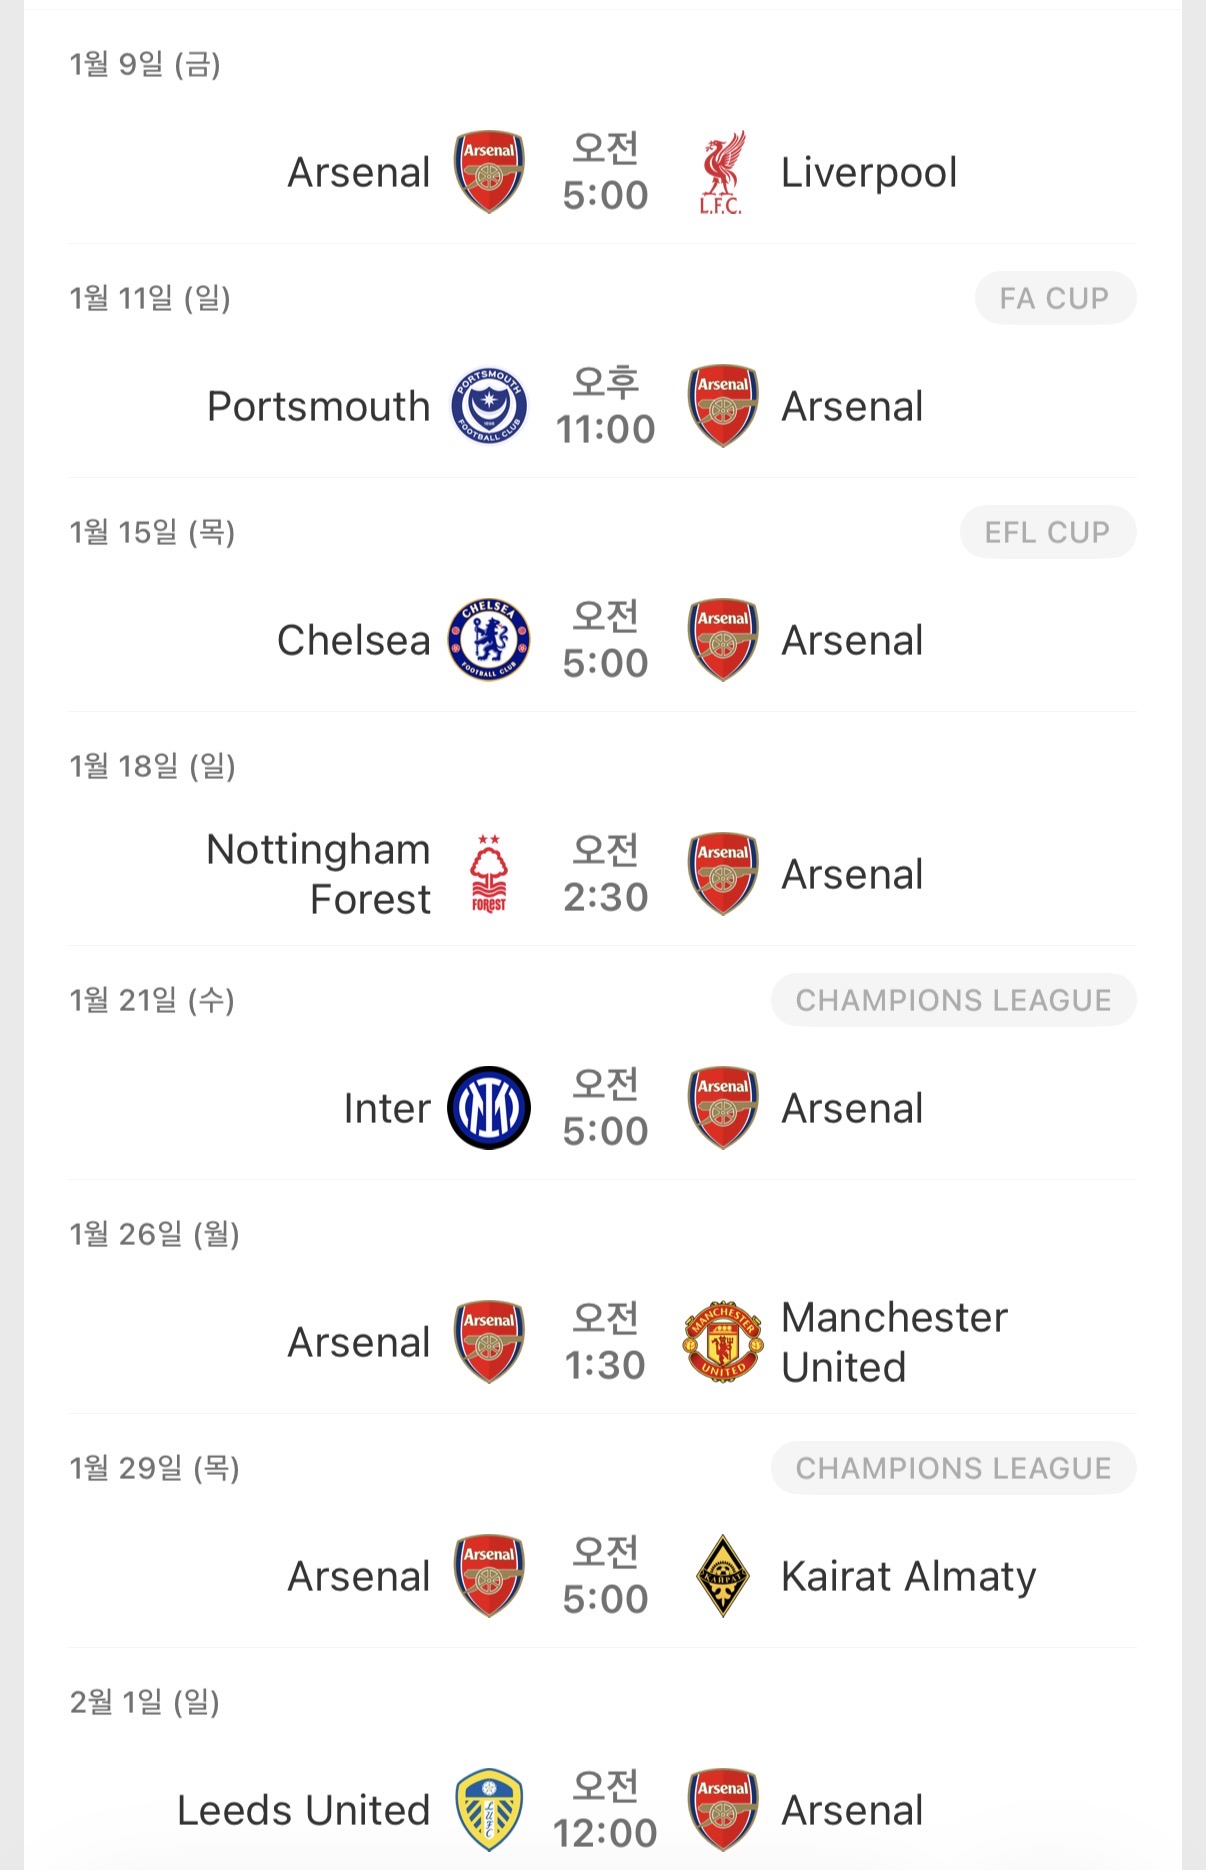Click the Manchester United crest
The width and height of the screenshot is (1206, 1870).
click(721, 1342)
